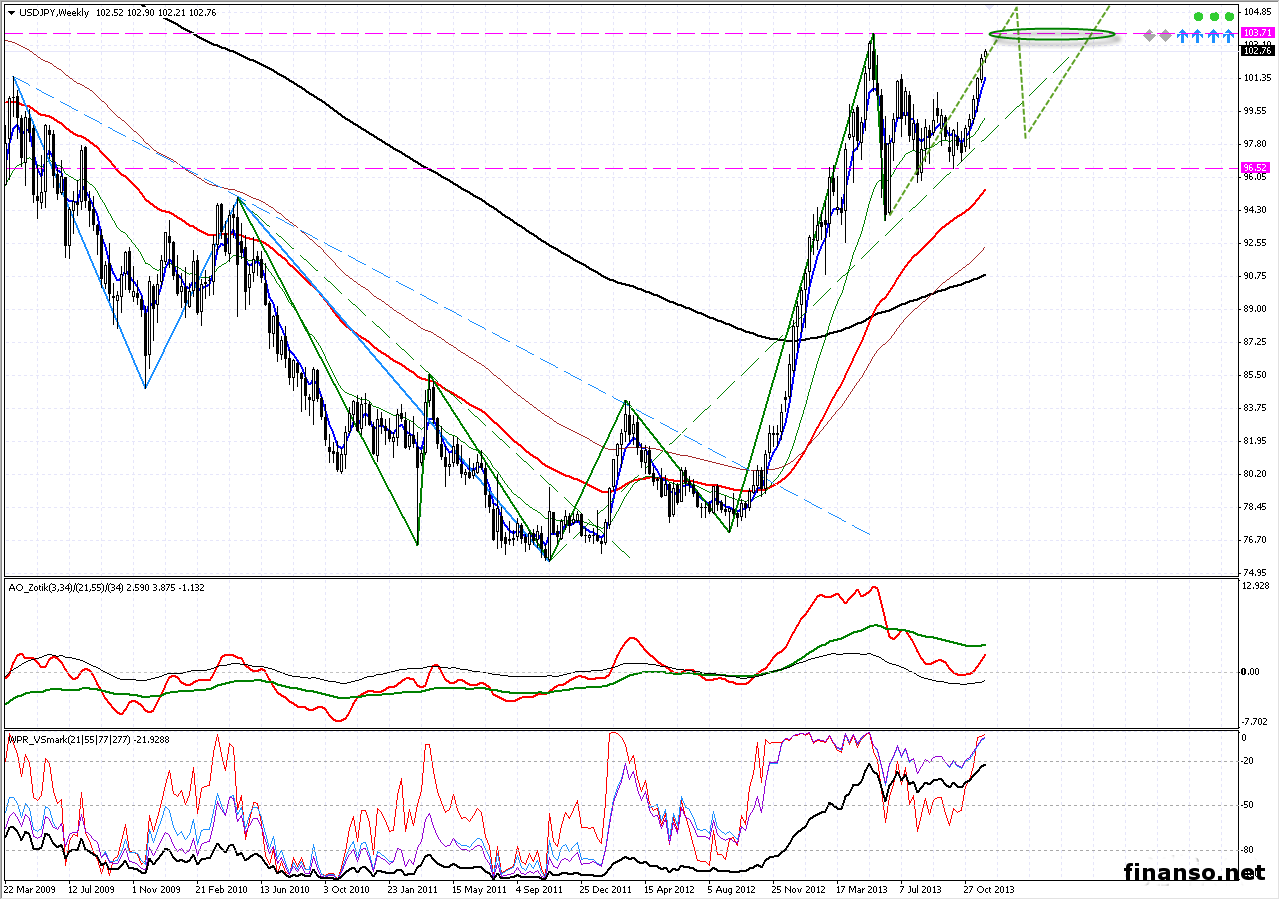Click the second gray diamond marker
1280x900 pixels.
tap(1165, 36)
